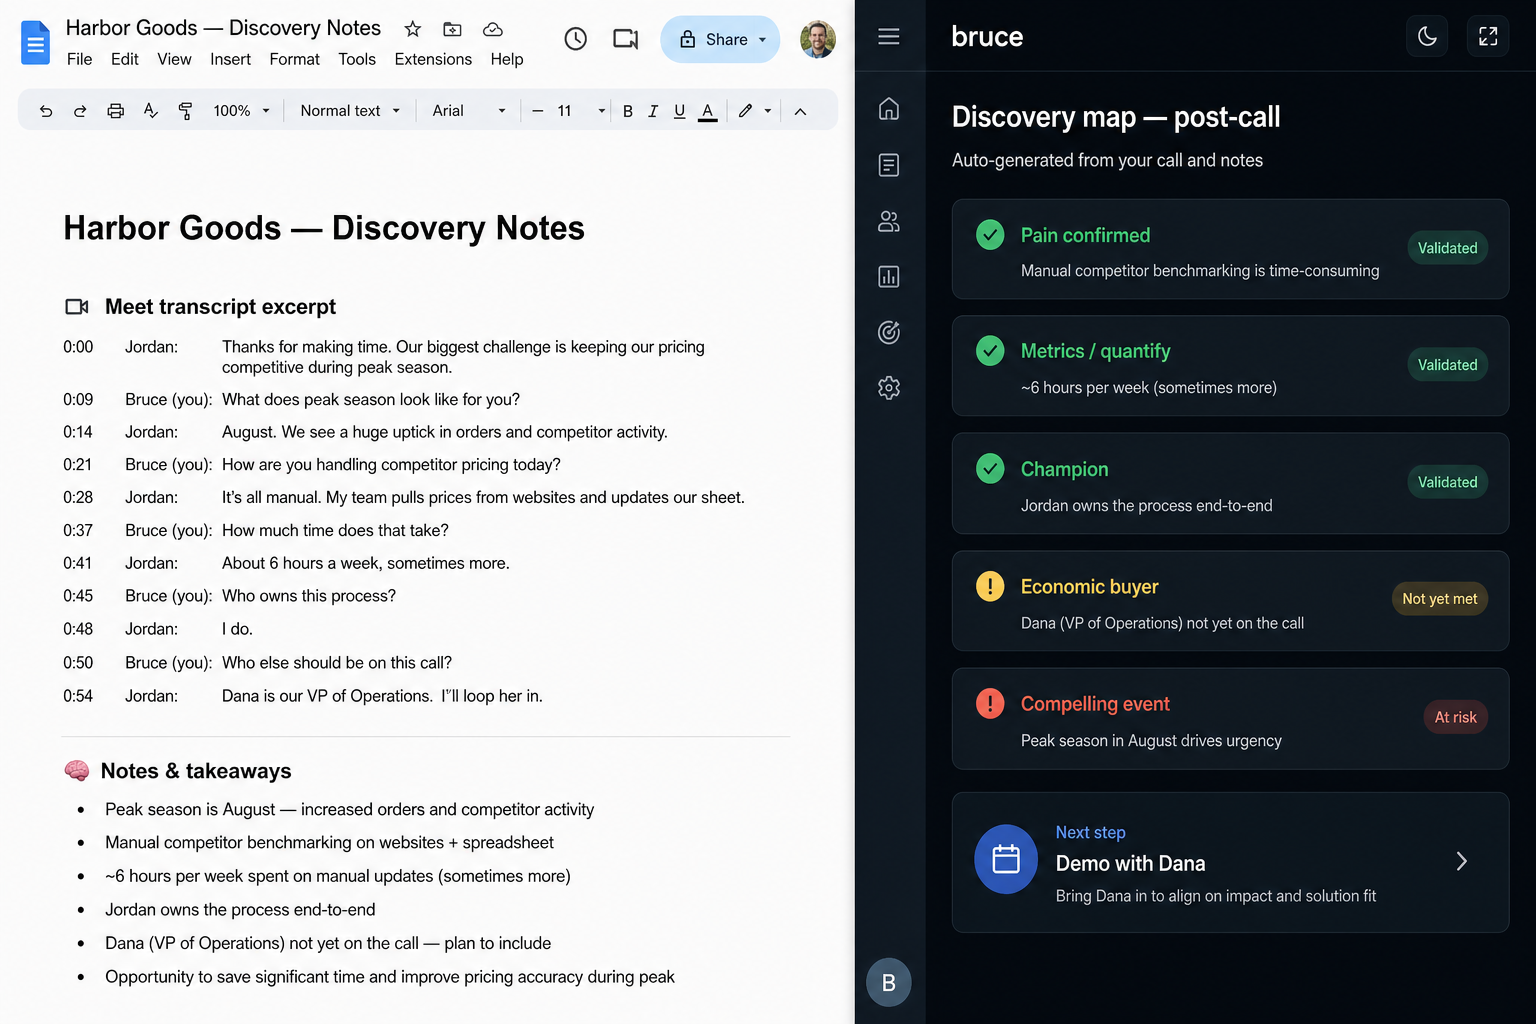The image size is (1536, 1024).
Task: Run spelling and grammar check
Action: click(x=150, y=111)
